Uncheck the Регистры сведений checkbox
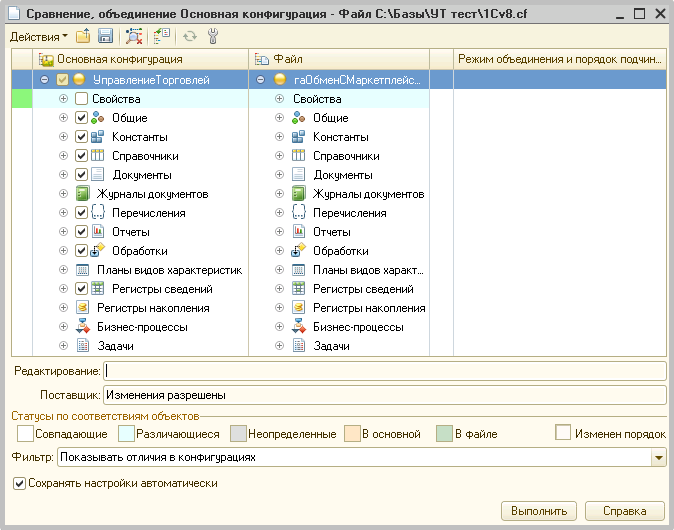Screen dimensions: 674x530 pyautogui.click(x=81, y=288)
